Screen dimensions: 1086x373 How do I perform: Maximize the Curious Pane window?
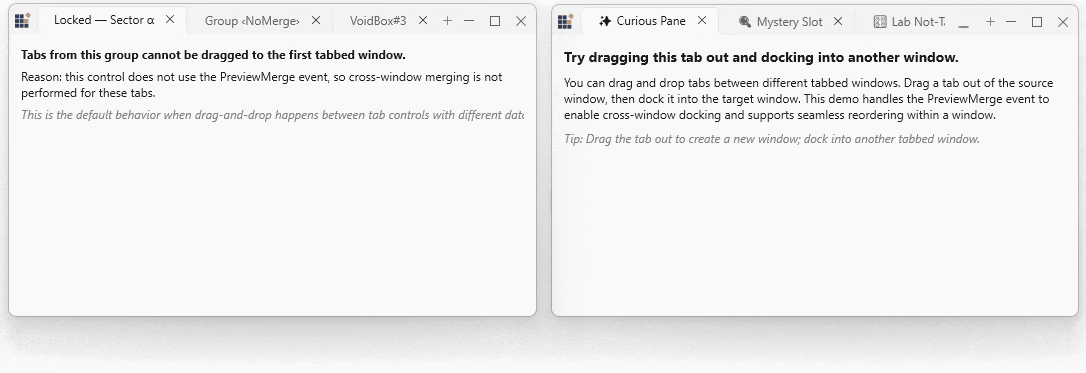1037,22
